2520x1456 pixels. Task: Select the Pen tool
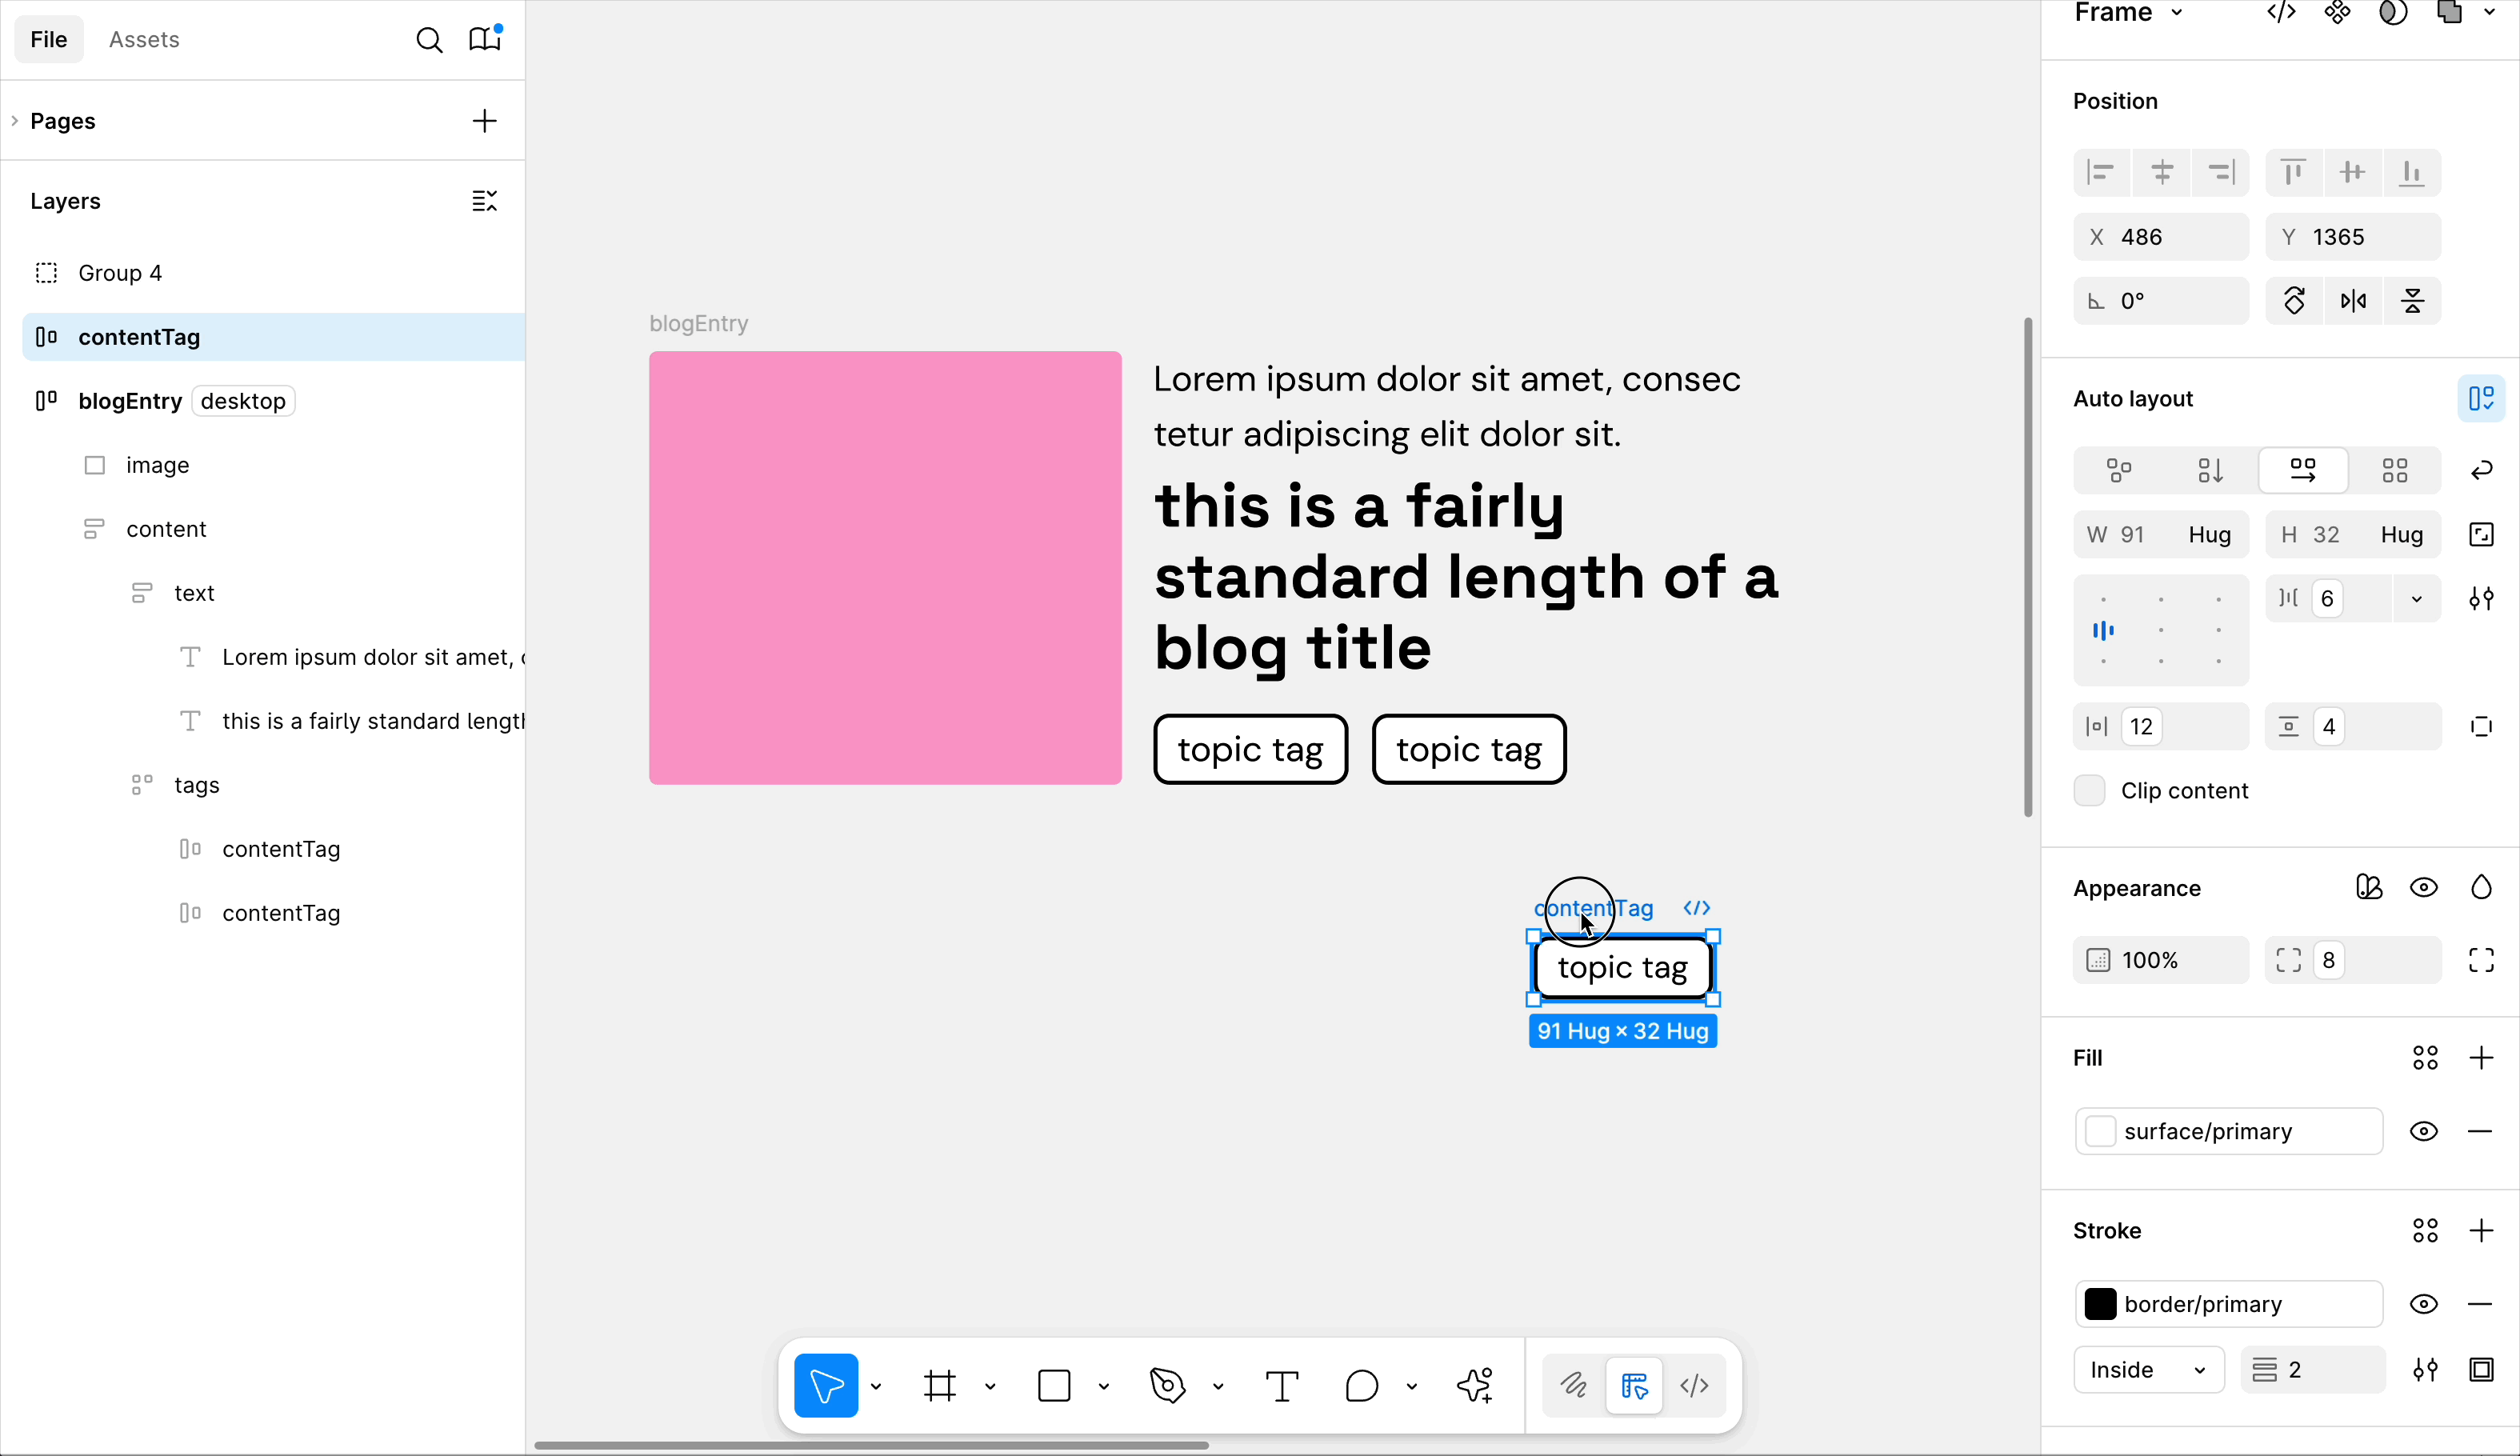1168,1386
